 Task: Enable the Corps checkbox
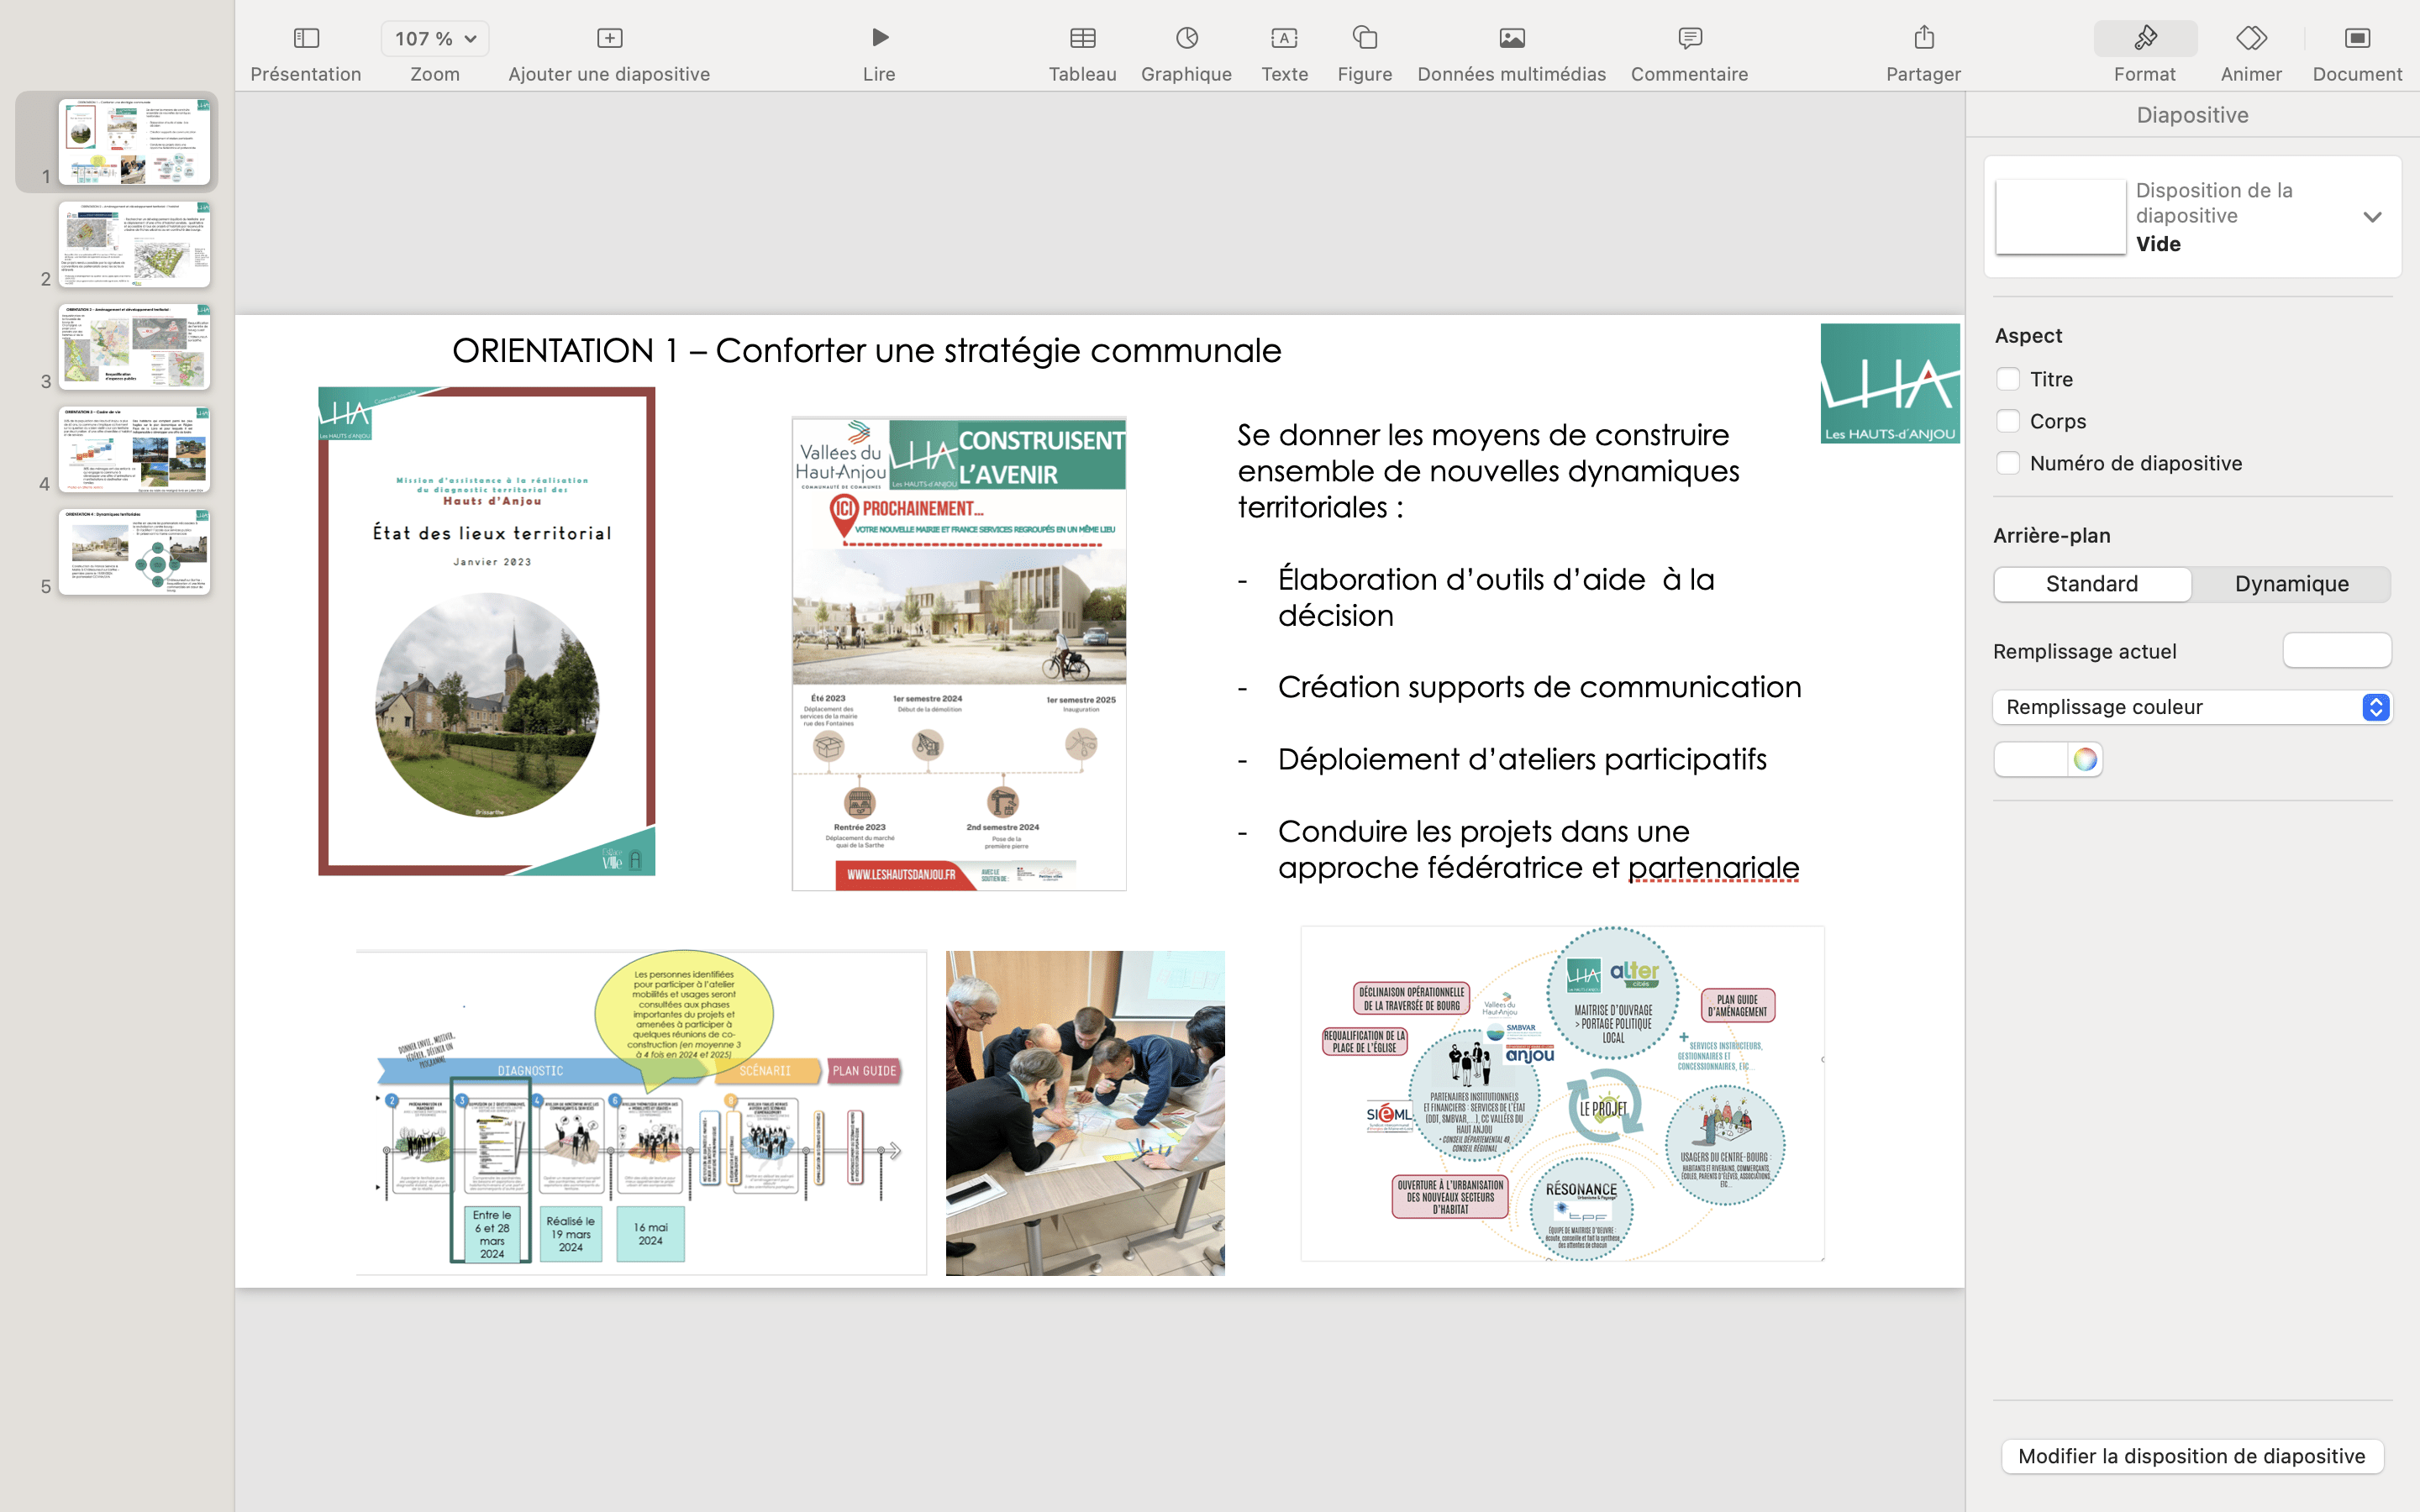2007,421
